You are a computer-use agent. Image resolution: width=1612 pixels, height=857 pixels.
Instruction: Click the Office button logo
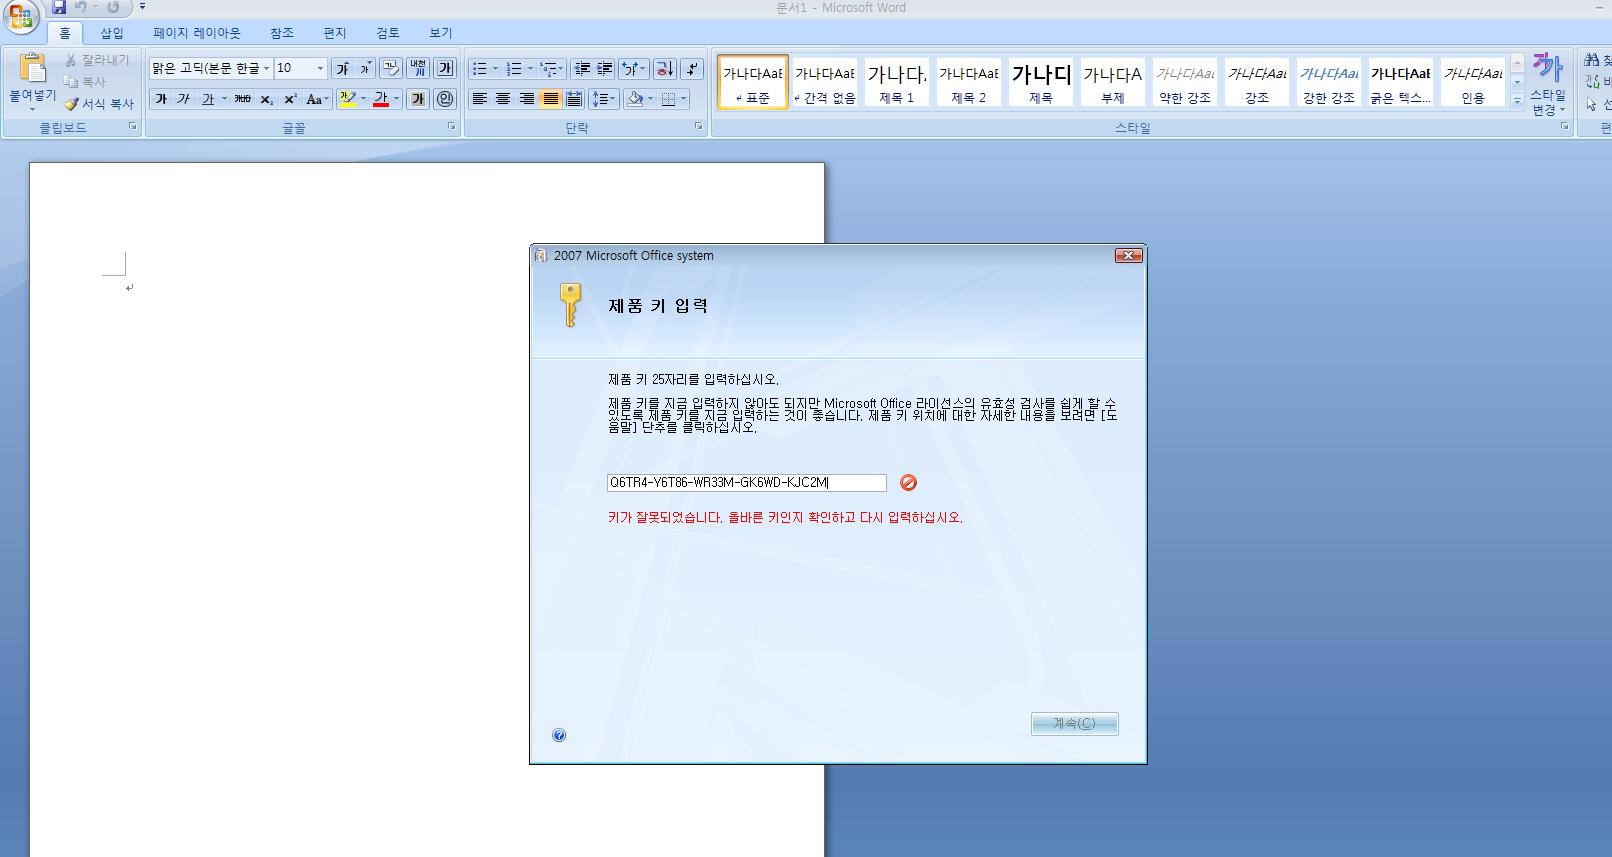point(21,16)
